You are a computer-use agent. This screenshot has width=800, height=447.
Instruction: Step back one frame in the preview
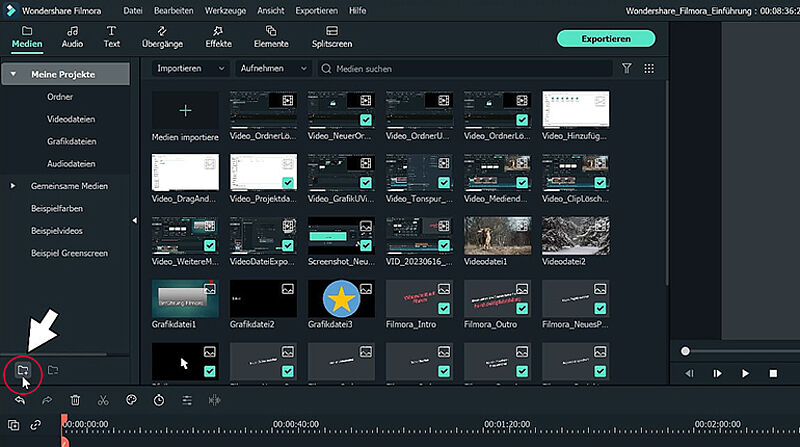[689, 374]
